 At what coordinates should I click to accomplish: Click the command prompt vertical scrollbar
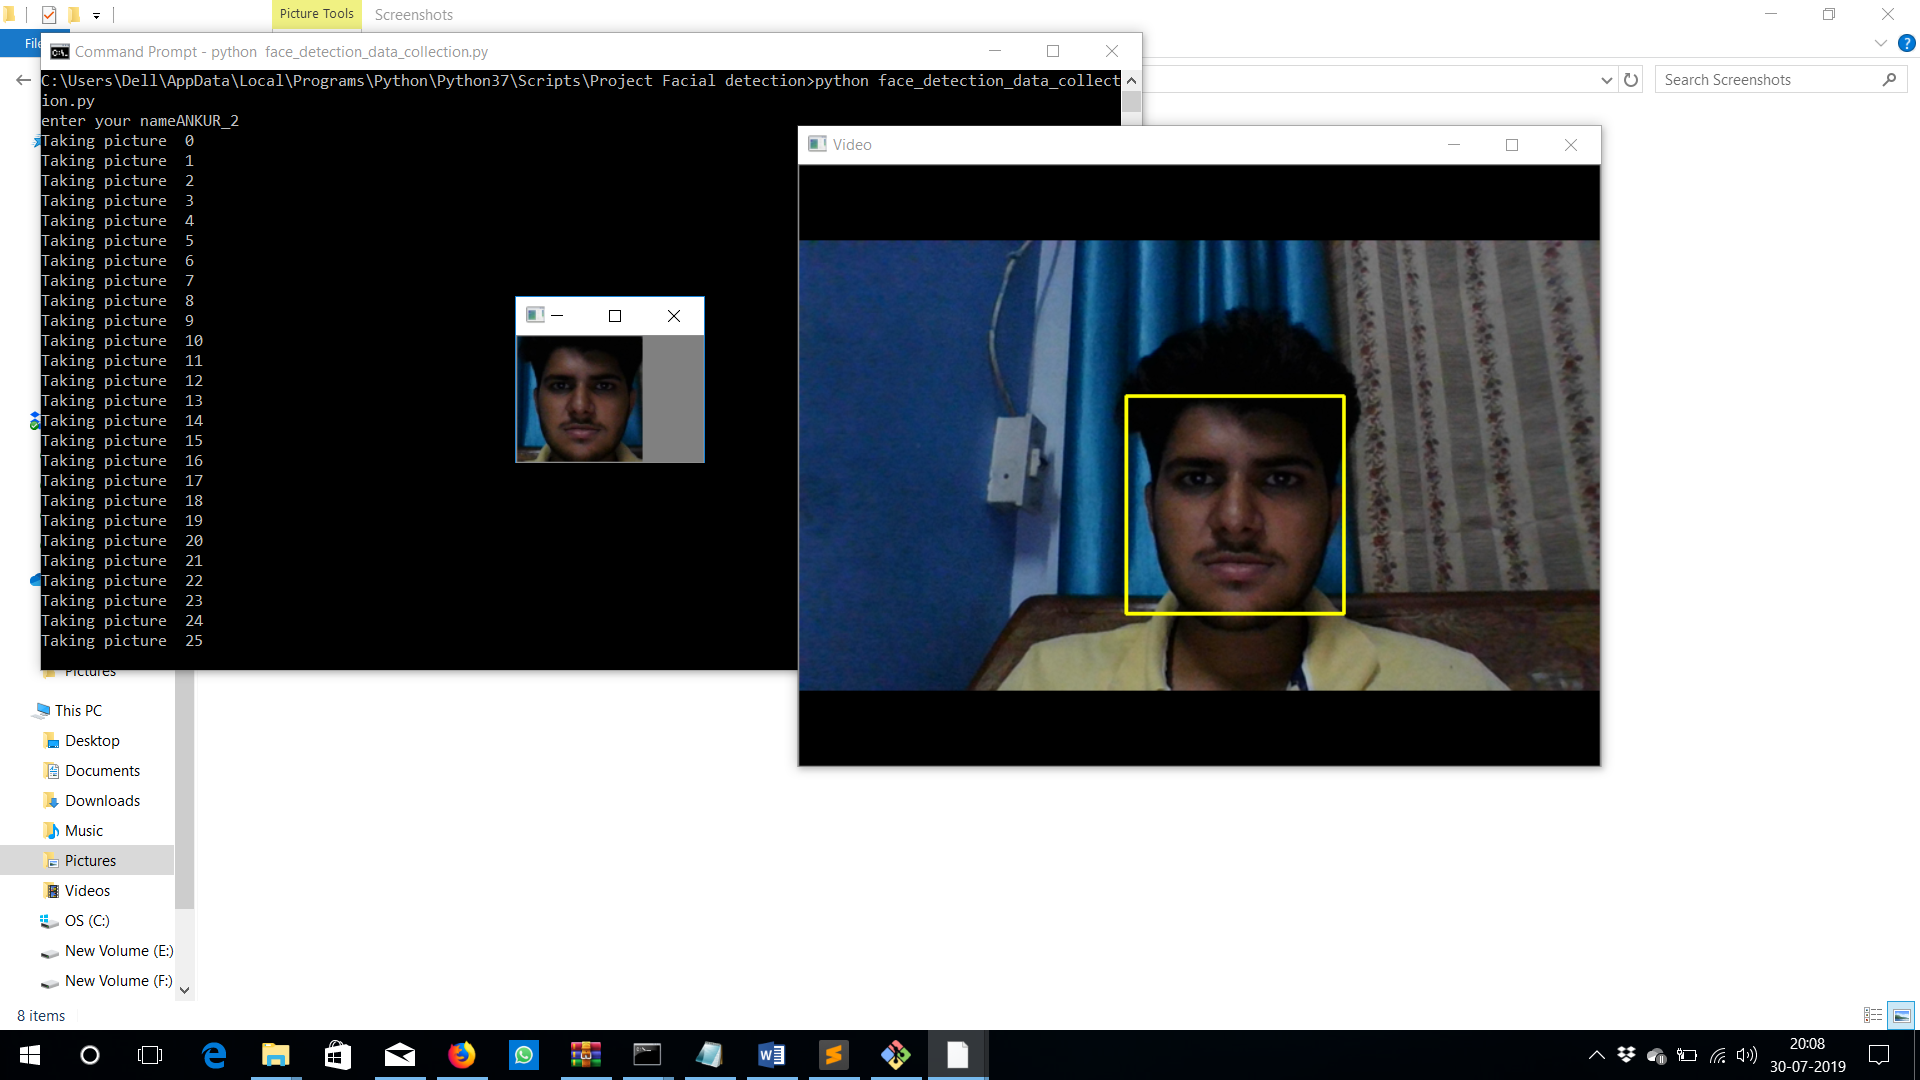click(1131, 102)
